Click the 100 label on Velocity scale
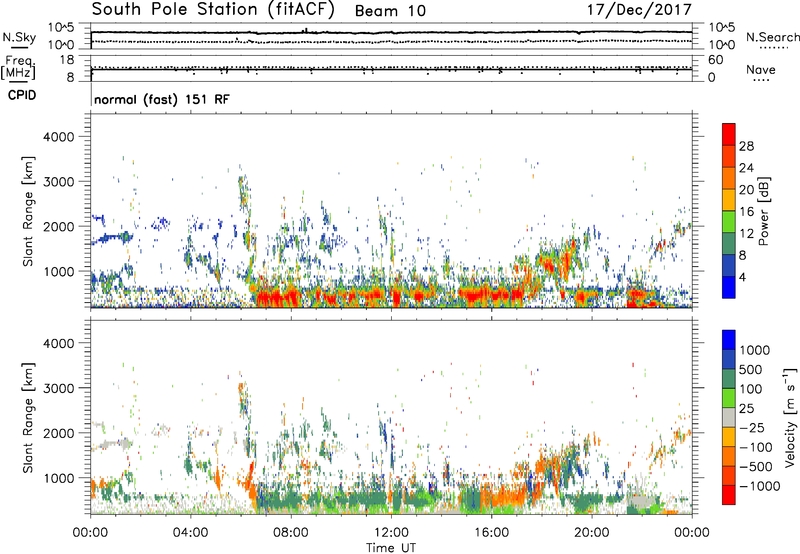800x554 pixels. tap(751, 389)
